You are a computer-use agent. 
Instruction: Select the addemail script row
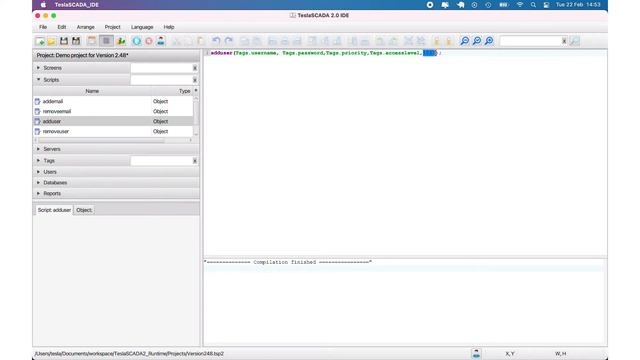tap(113, 101)
